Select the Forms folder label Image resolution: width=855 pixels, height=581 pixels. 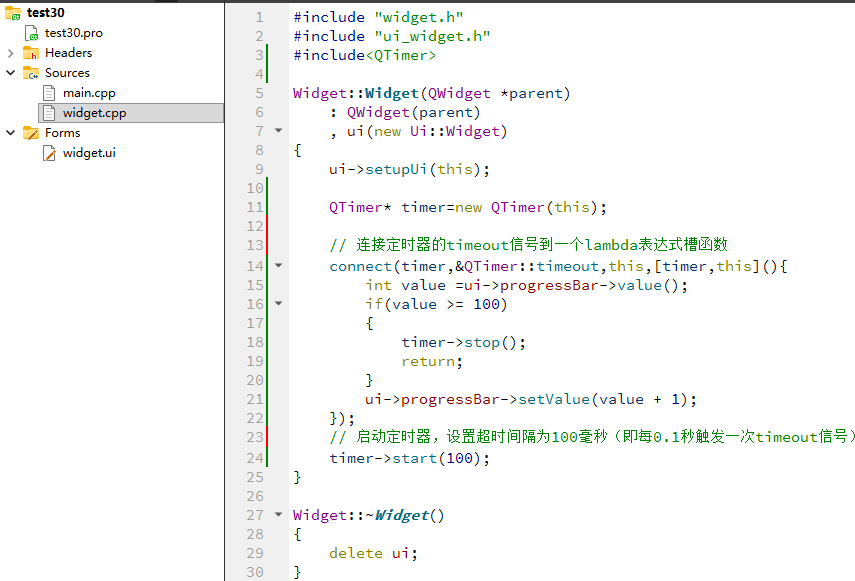(x=62, y=132)
